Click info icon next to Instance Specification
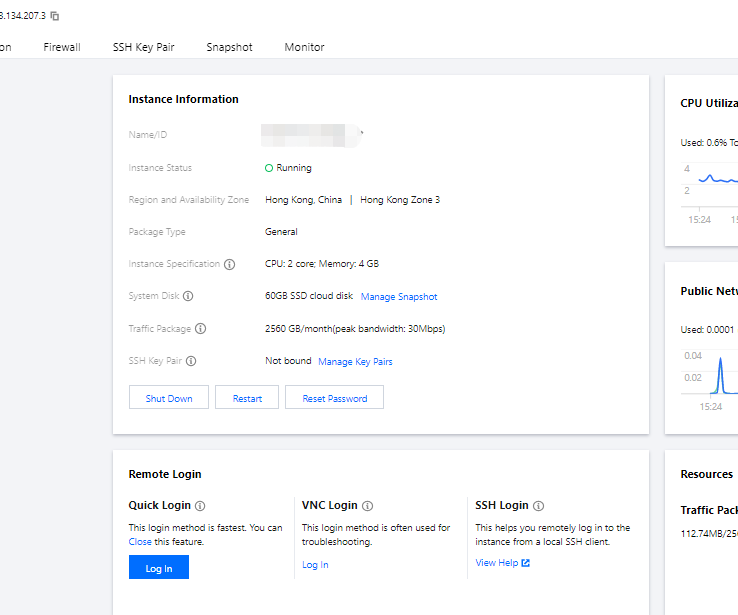 230,265
